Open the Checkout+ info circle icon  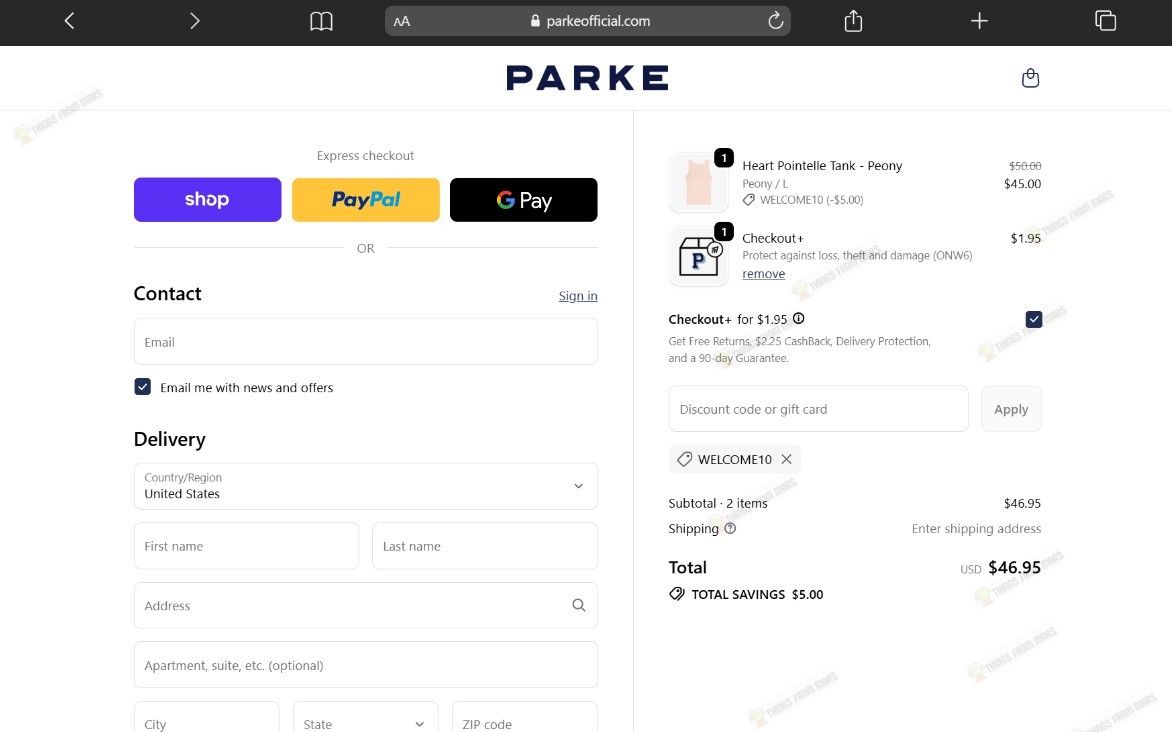[798, 319]
